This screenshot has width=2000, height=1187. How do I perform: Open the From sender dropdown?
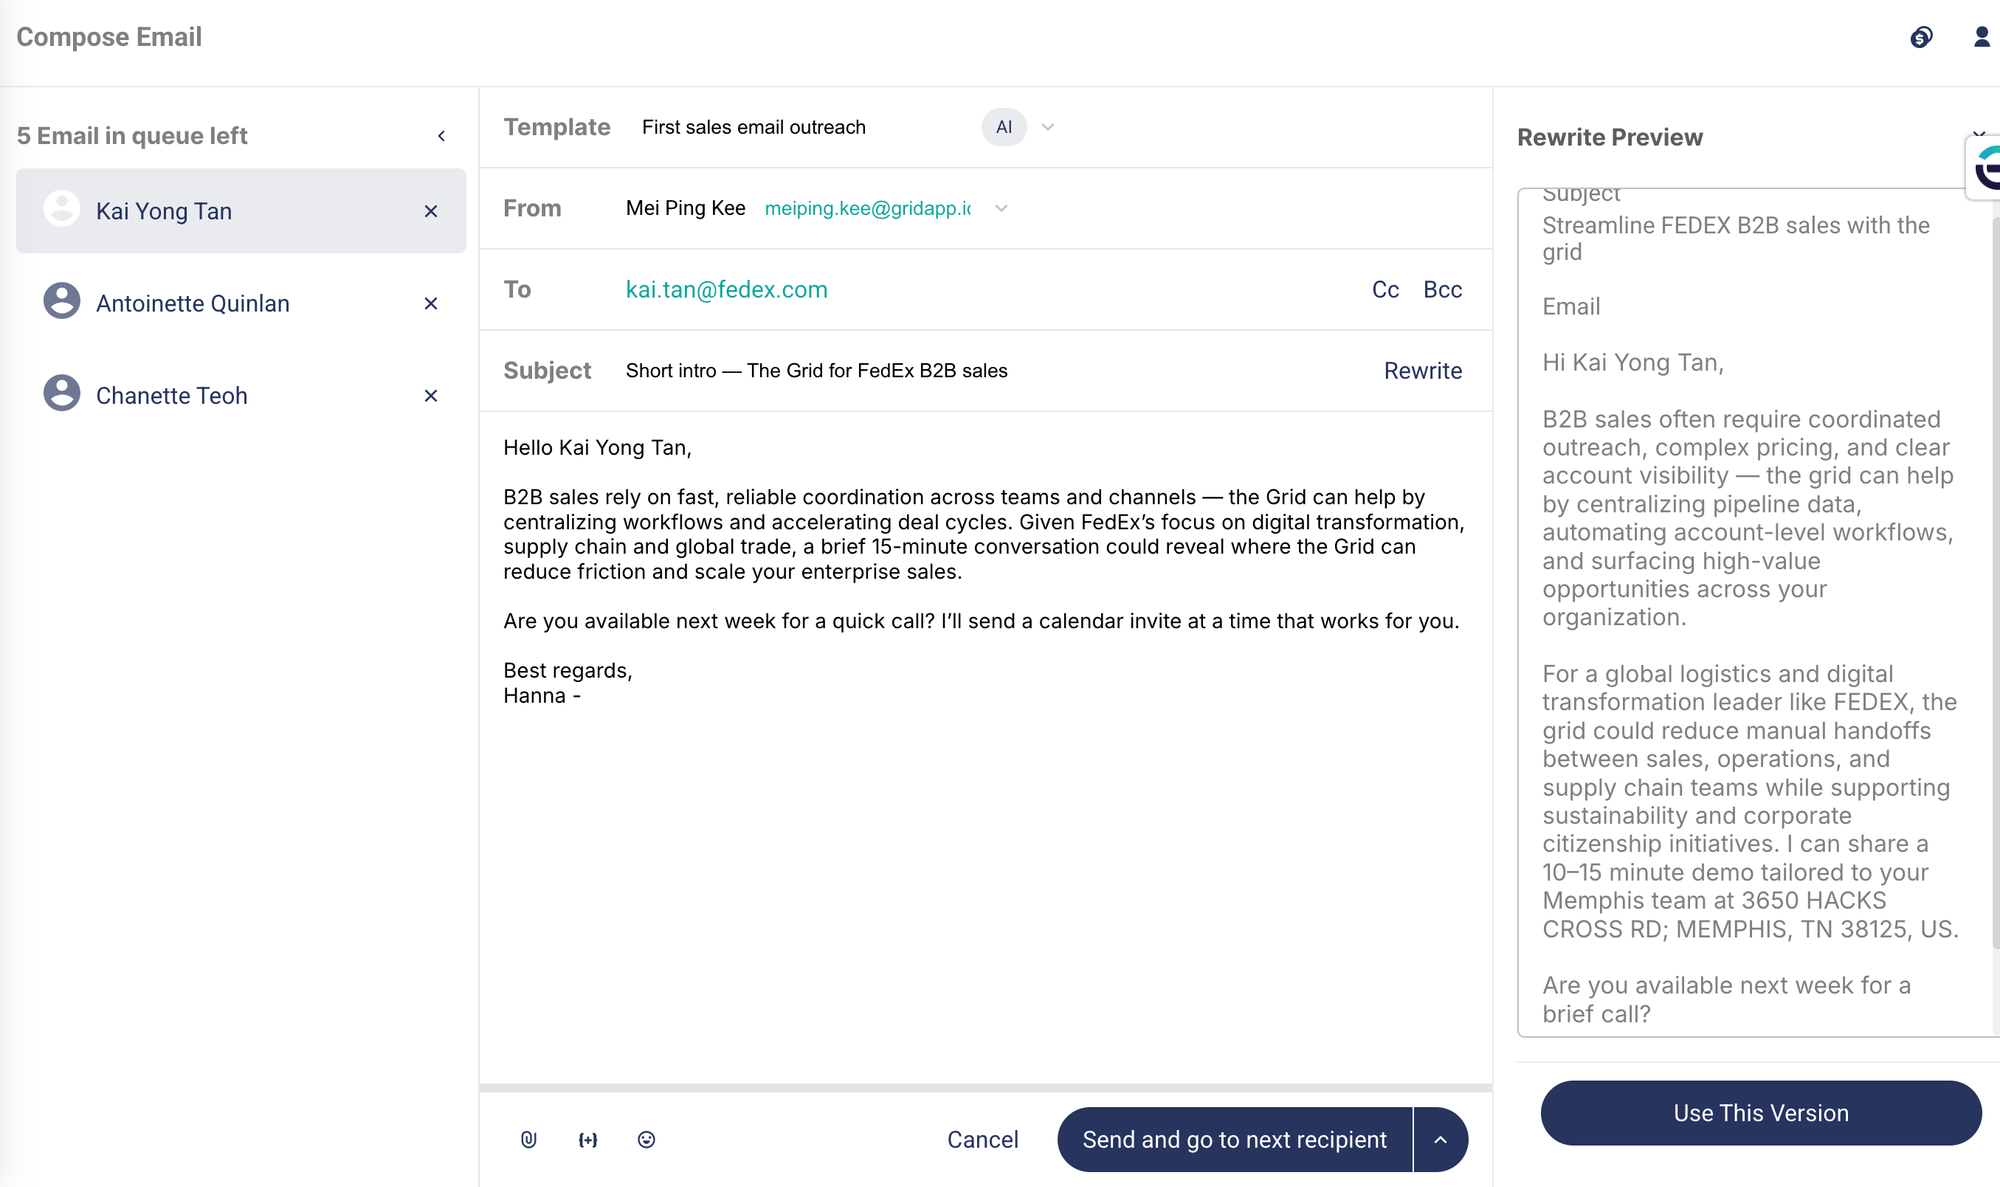(x=1001, y=208)
